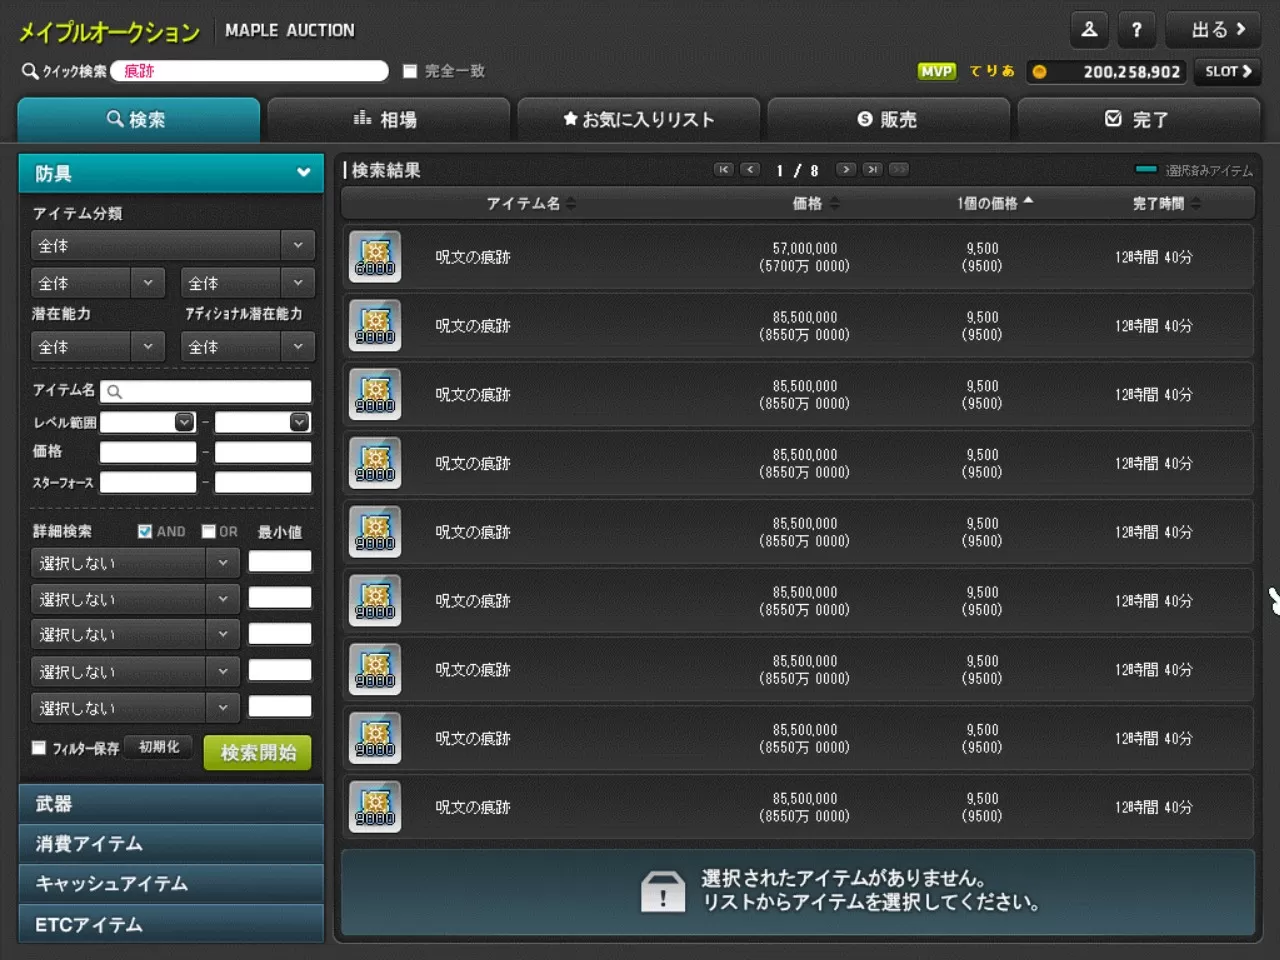The image size is (1280, 960).
Task: Go to previous results page
Action: pos(751,170)
